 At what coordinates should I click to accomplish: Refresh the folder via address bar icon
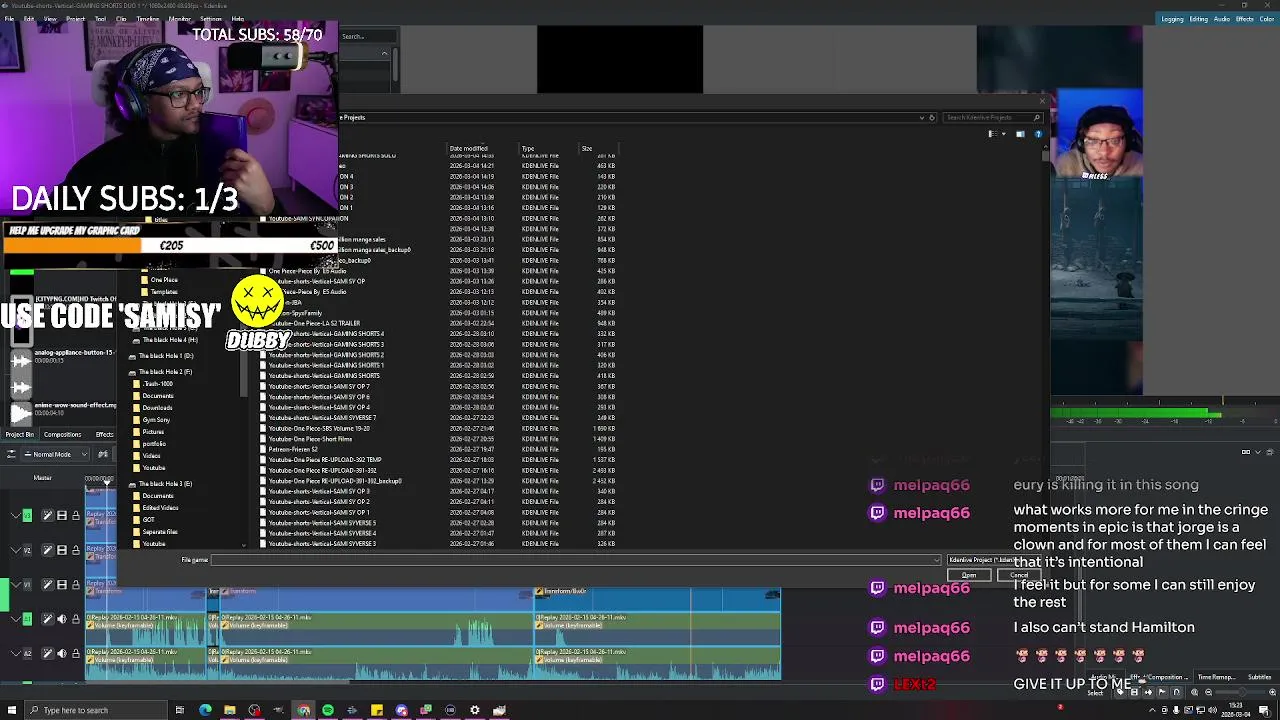[x=931, y=118]
